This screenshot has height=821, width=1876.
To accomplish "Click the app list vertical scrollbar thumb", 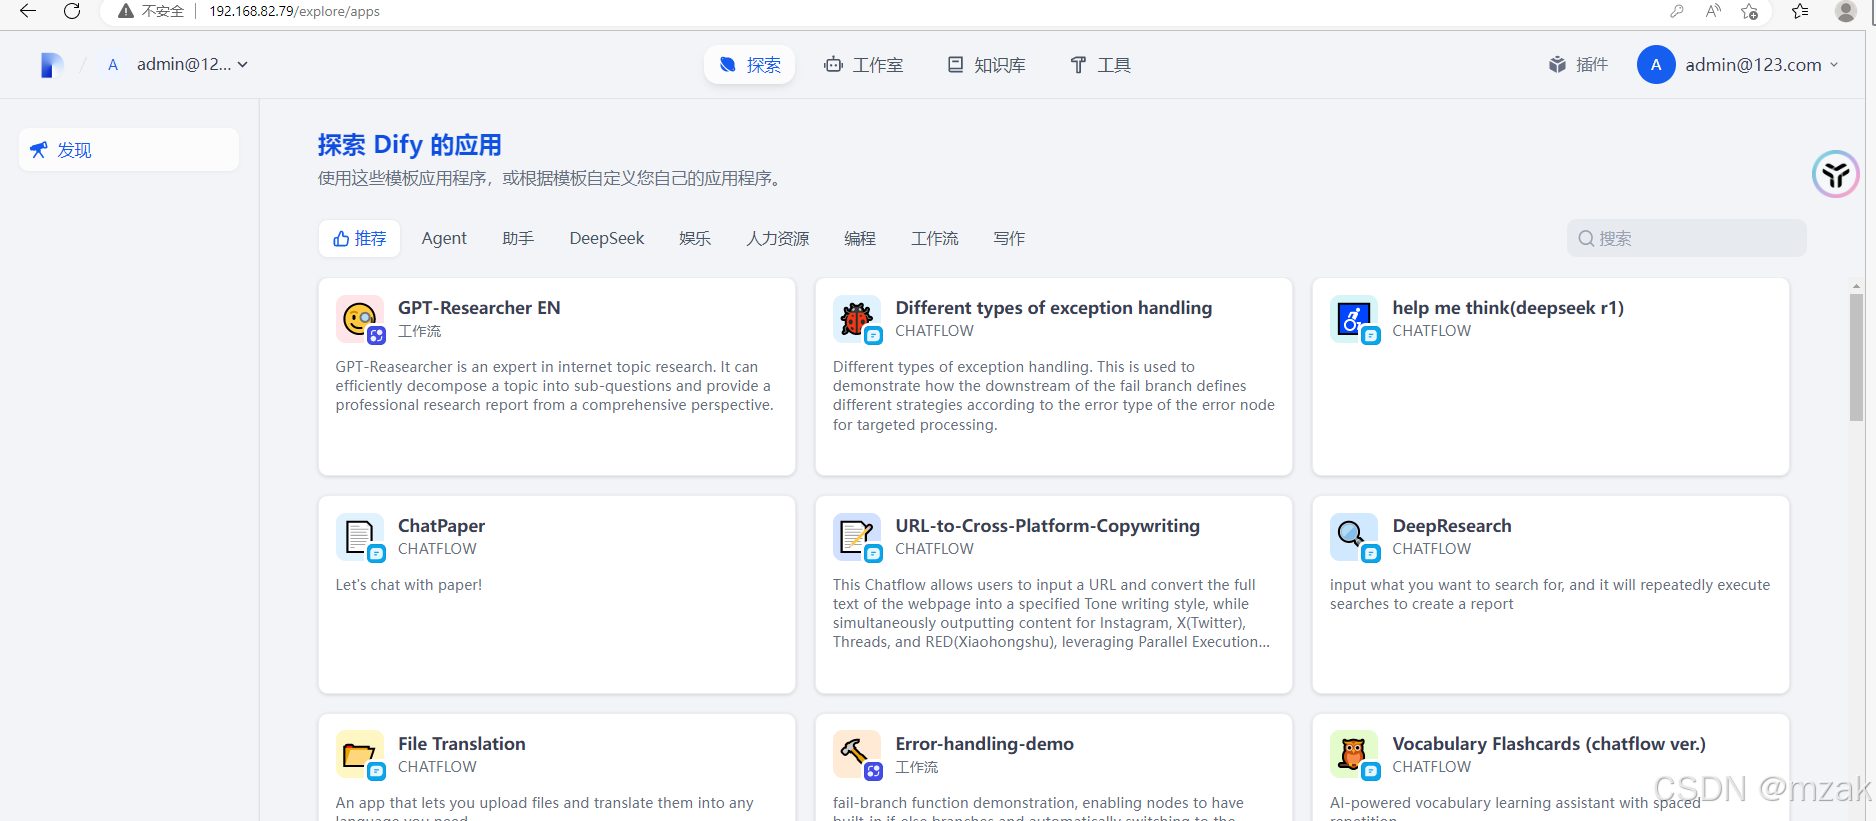I will [x=1856, y=355].
